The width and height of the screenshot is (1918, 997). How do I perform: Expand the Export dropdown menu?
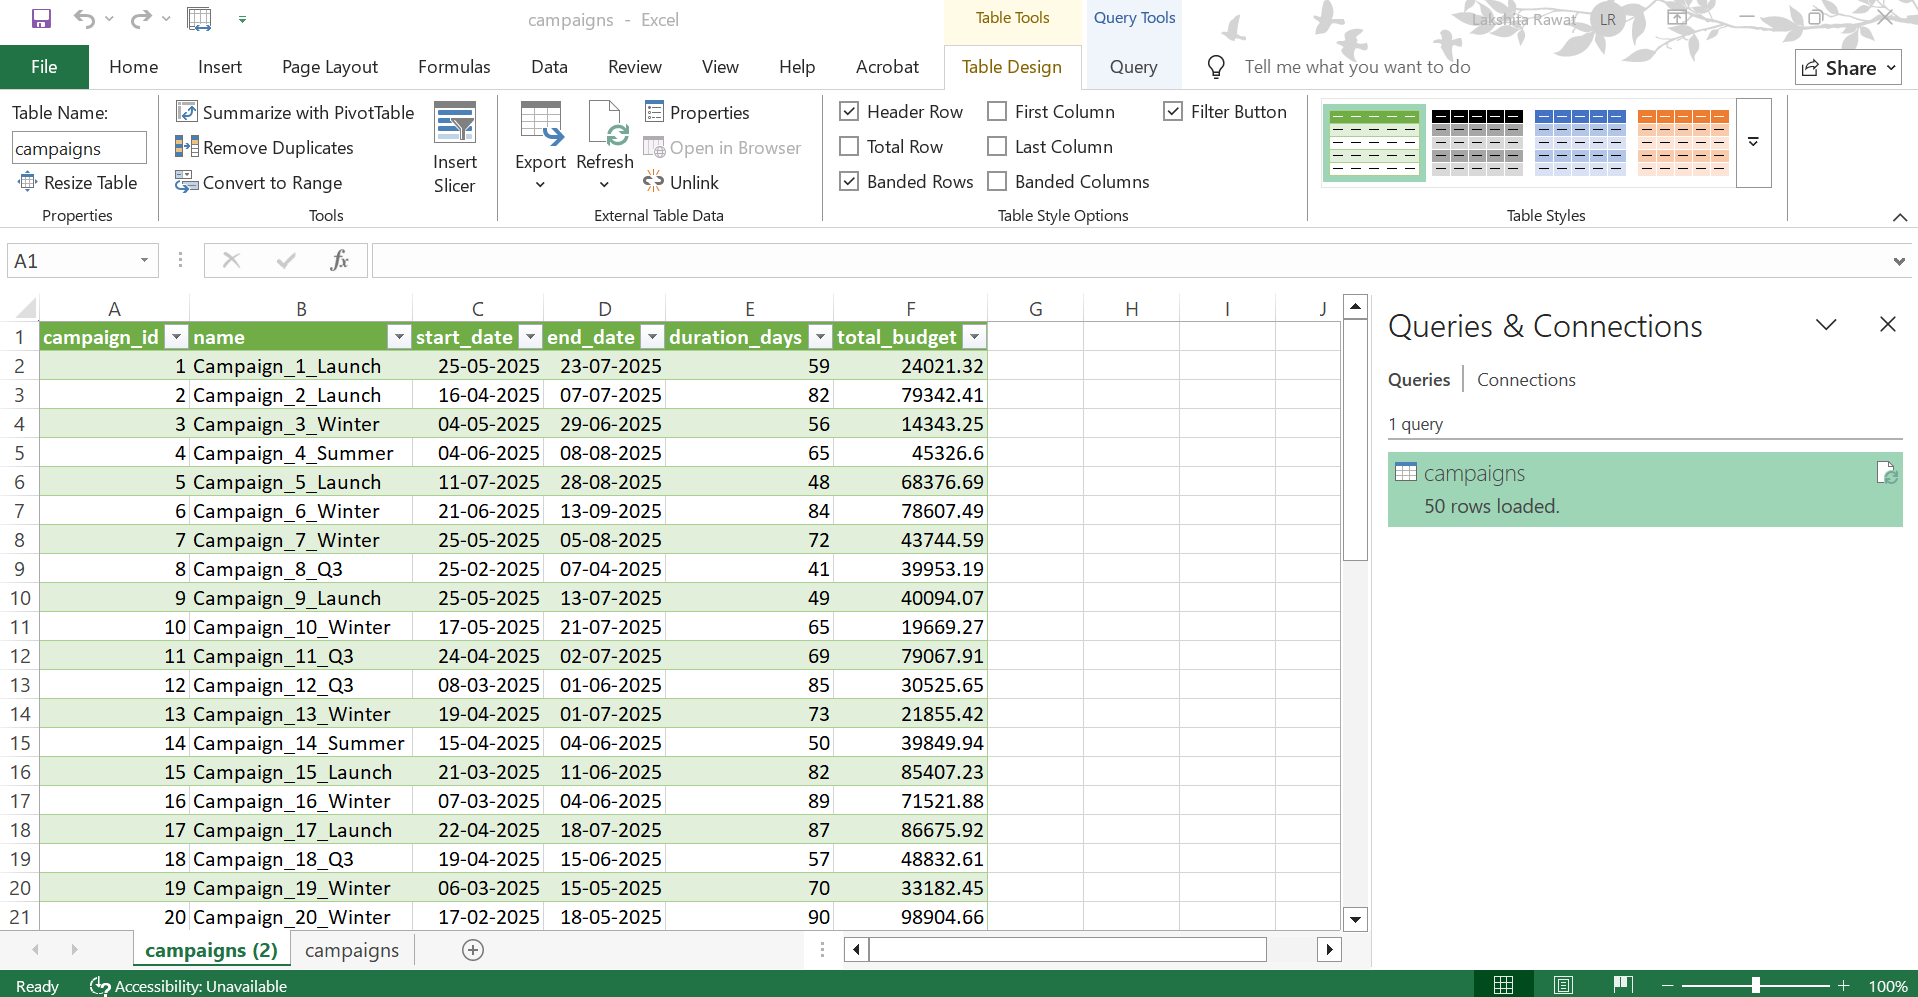click(x=540, y=185)
